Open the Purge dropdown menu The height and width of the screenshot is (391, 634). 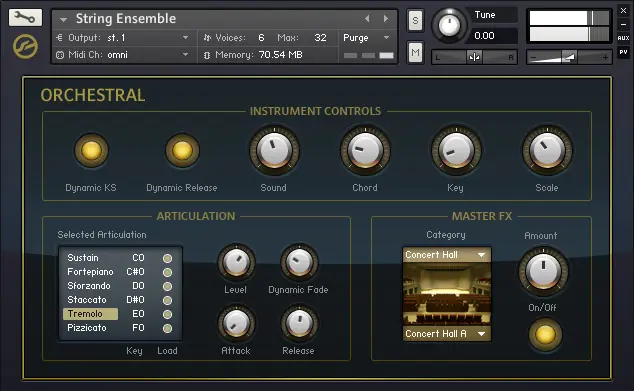(x=386, y=38)
